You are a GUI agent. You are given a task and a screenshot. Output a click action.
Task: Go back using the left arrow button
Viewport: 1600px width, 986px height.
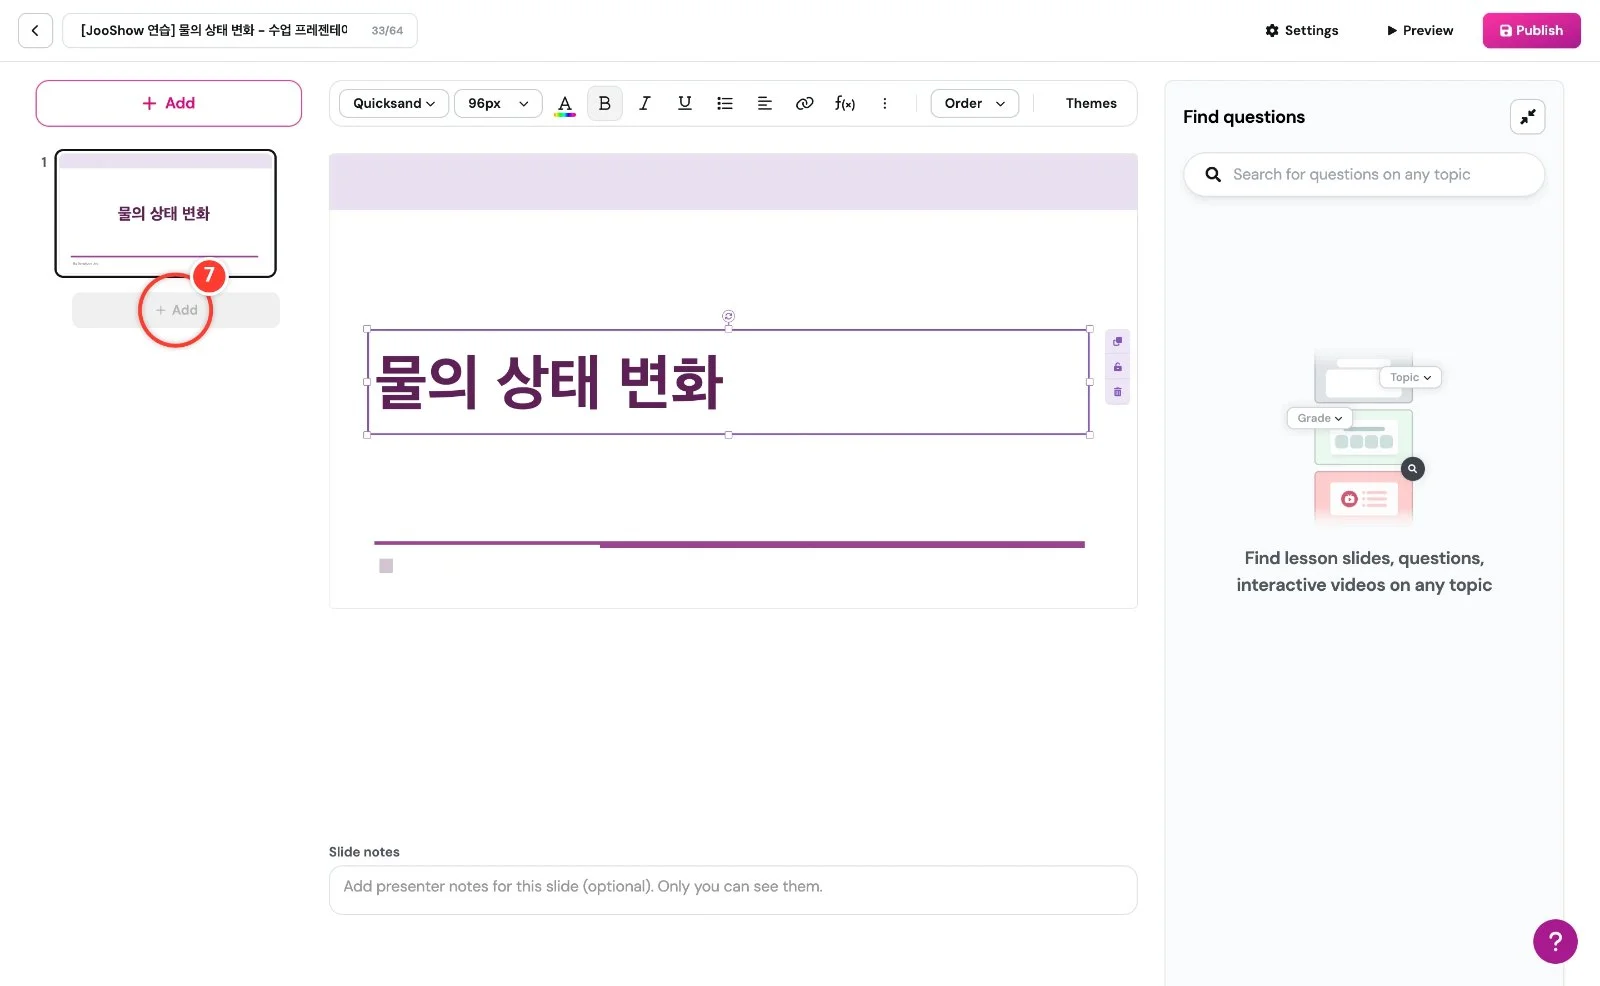click(35, 31)
